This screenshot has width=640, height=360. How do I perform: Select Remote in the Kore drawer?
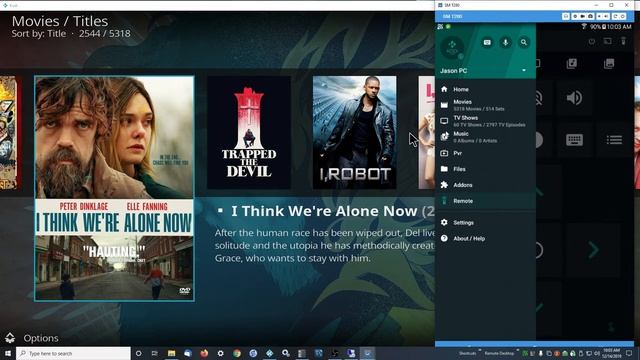[x=485, y=201]
